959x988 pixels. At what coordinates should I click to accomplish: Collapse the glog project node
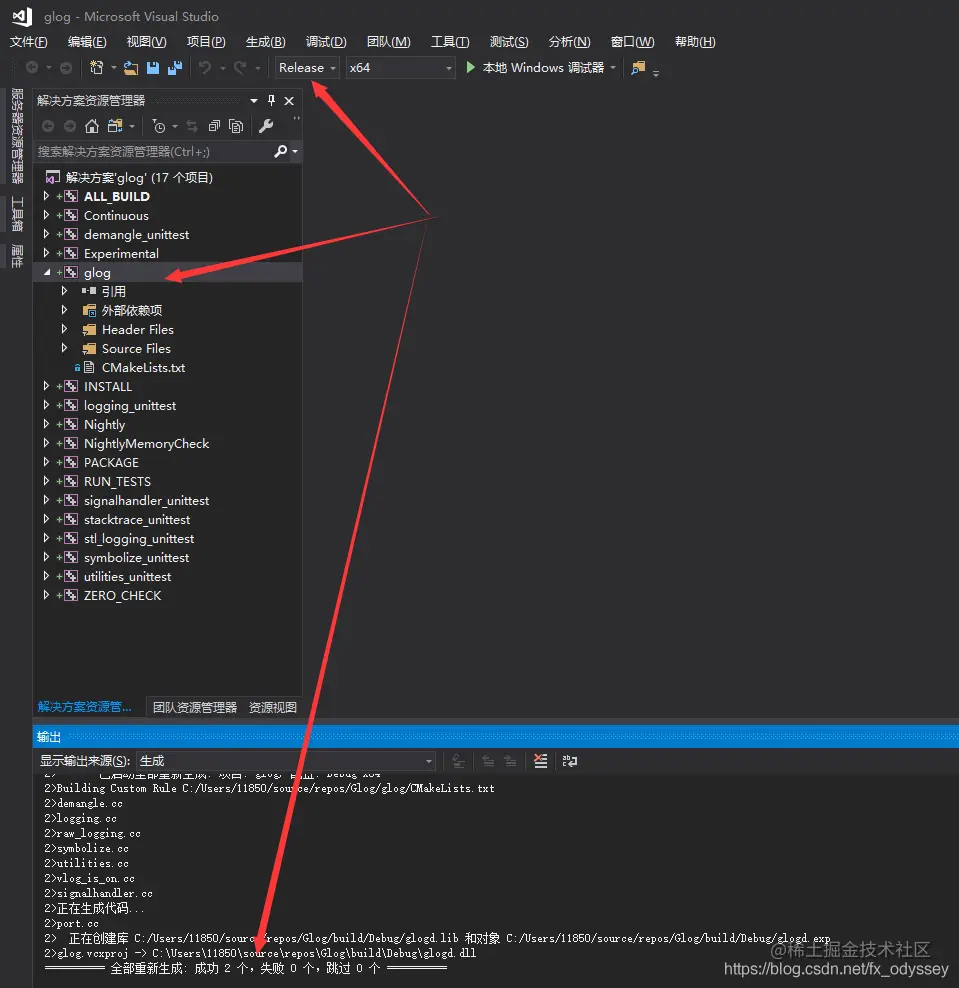click(47, 272)
